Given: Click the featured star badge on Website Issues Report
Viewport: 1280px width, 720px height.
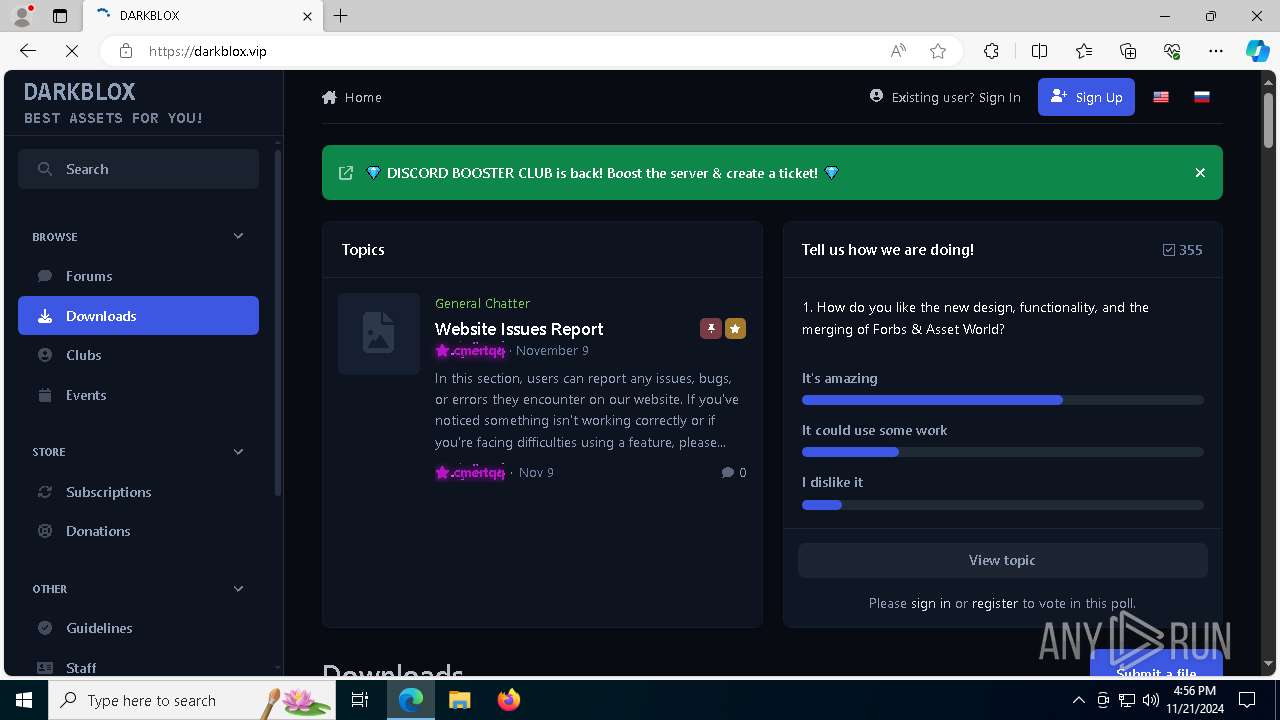Looking at the screenshot, I should [x=735, y=329].
